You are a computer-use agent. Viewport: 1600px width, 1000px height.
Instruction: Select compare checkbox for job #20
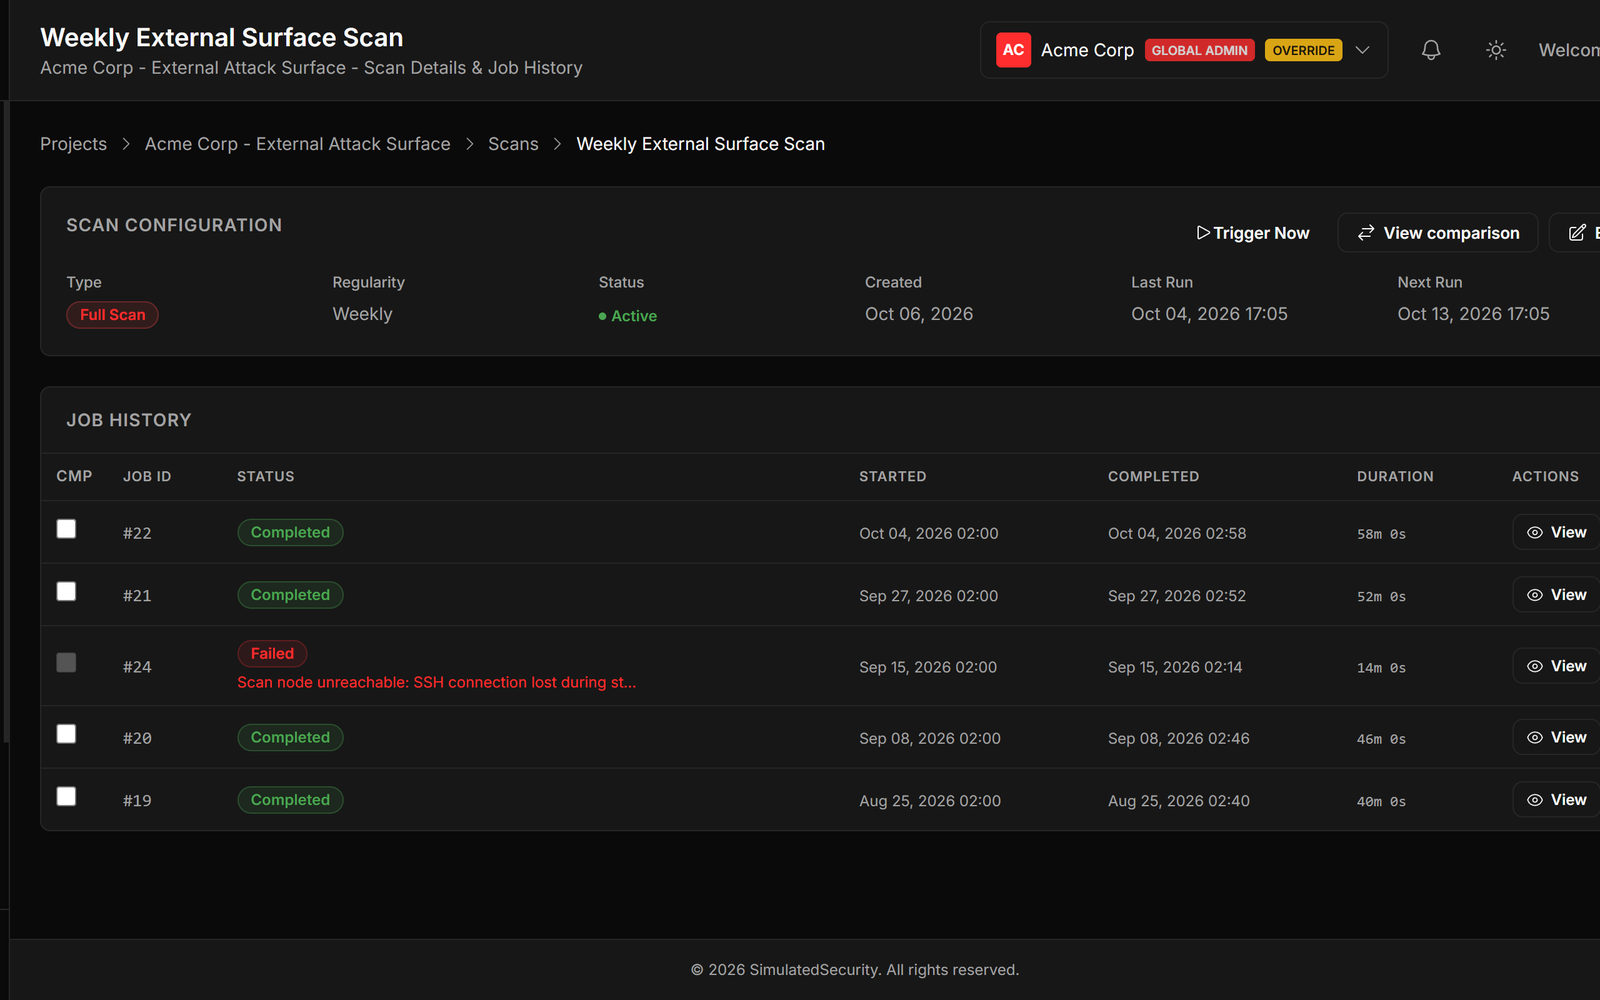pos(66,734)
